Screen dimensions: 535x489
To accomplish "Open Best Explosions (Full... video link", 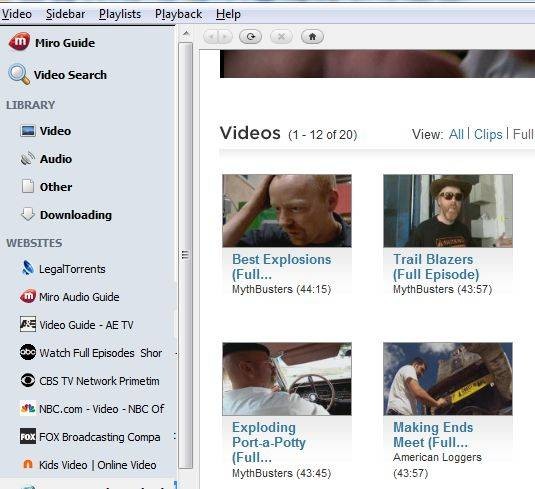I will click(281, 267).
